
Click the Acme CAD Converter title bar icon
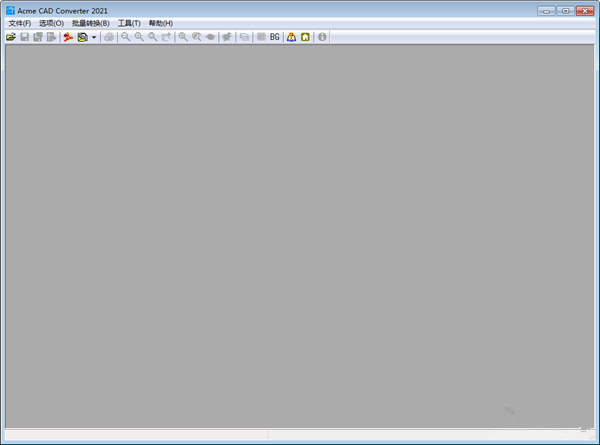point(10,9)
